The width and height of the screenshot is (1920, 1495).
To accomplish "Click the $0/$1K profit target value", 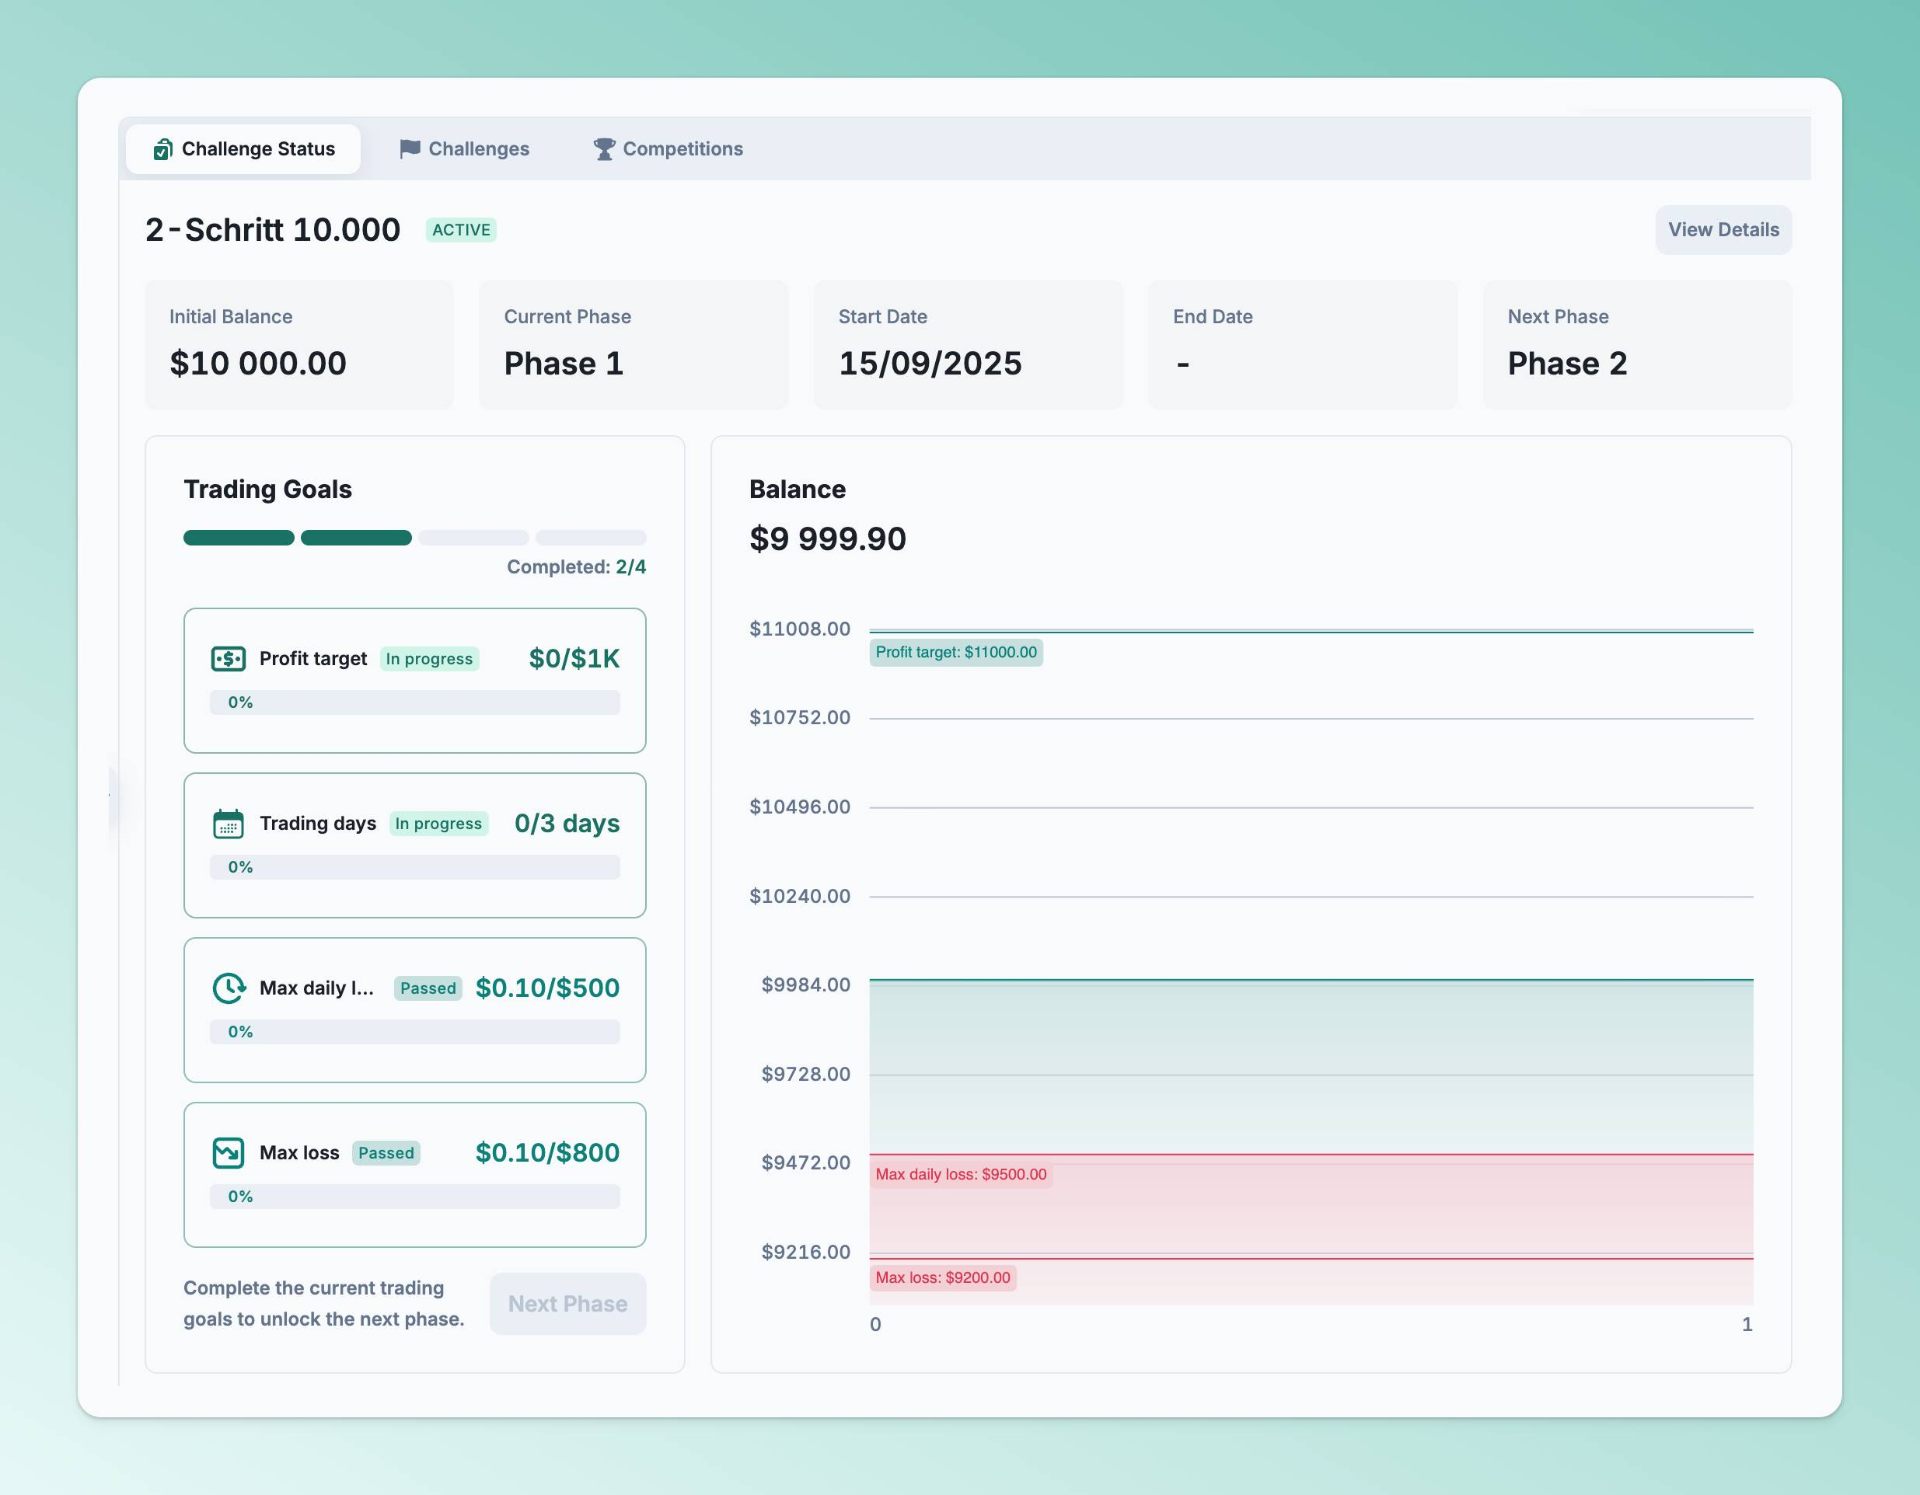I will (x=574, y=659).
